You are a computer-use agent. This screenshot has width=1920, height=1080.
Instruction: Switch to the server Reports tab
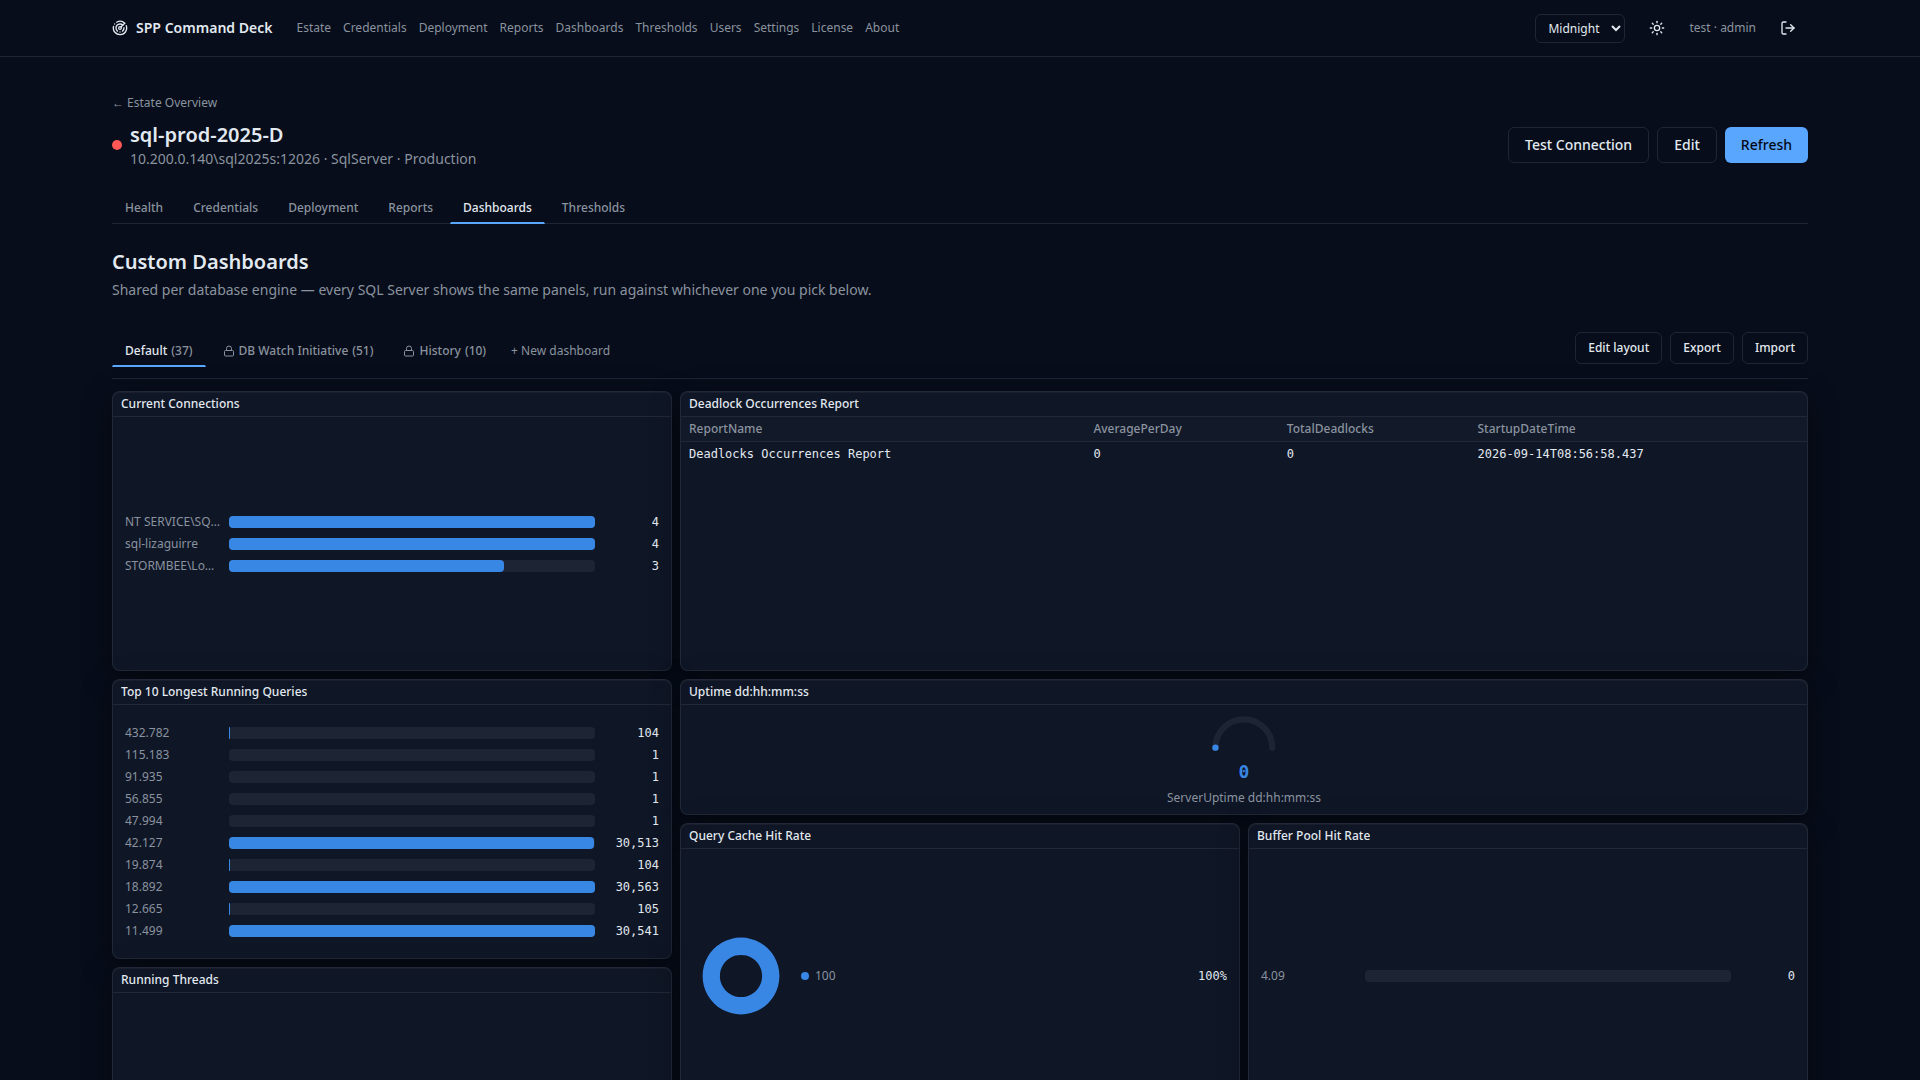point(411,208)
